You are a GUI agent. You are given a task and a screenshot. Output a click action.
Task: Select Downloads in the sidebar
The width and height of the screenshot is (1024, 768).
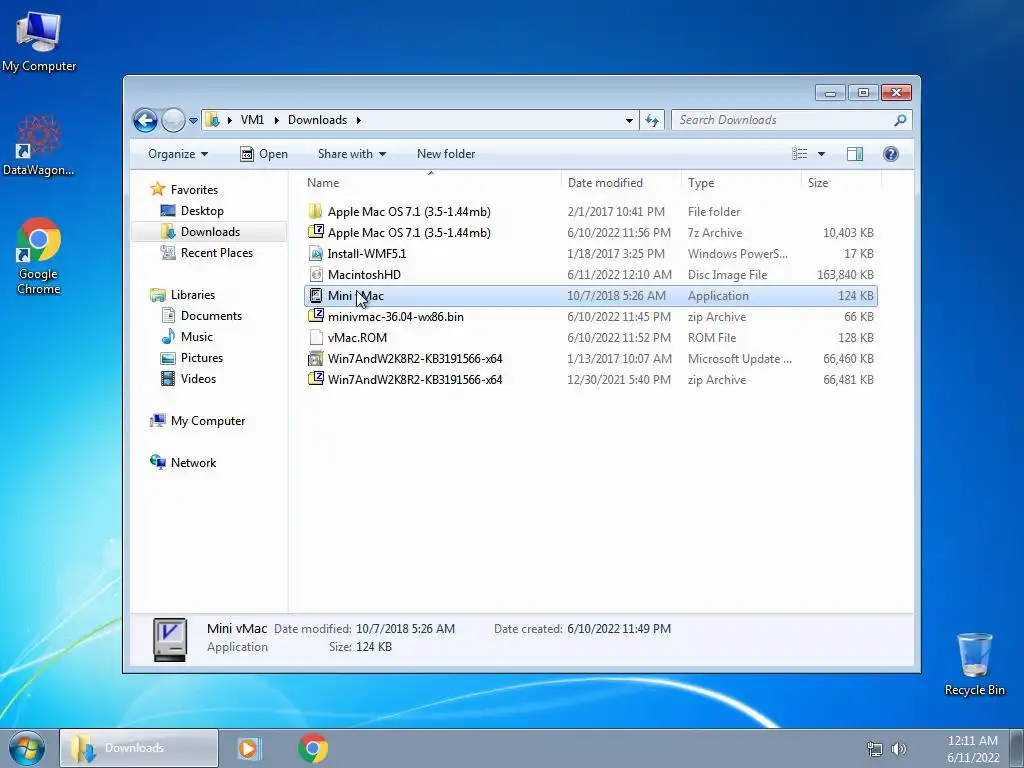tap(210, 232)
